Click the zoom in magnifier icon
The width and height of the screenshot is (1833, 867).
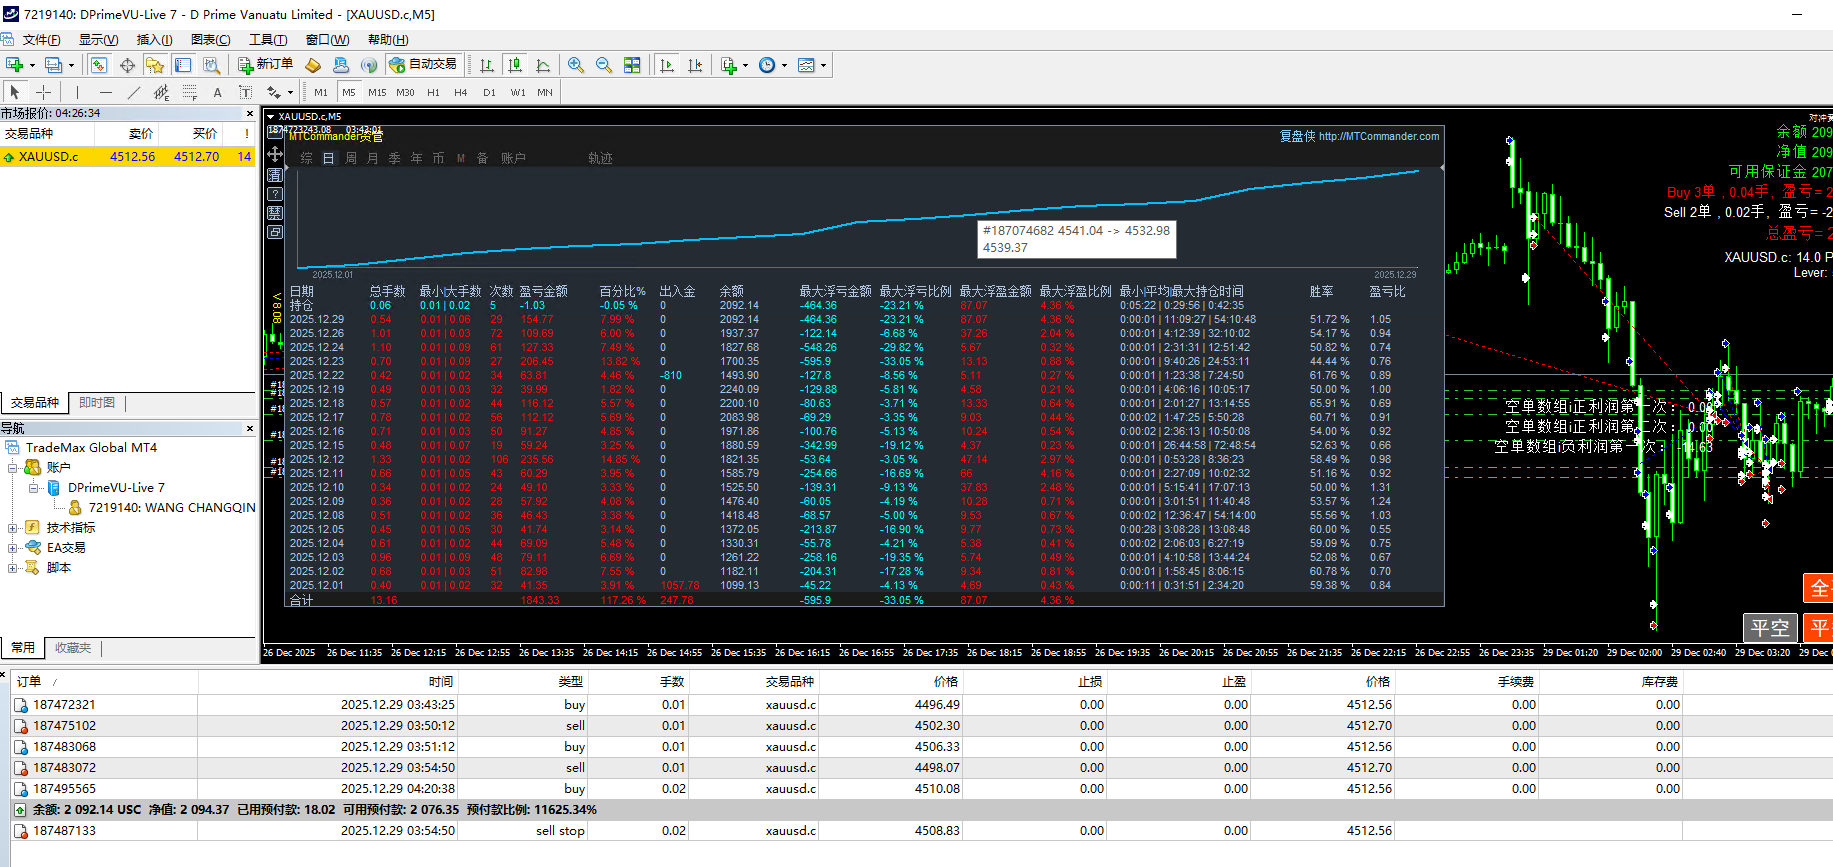coord(576,65)
